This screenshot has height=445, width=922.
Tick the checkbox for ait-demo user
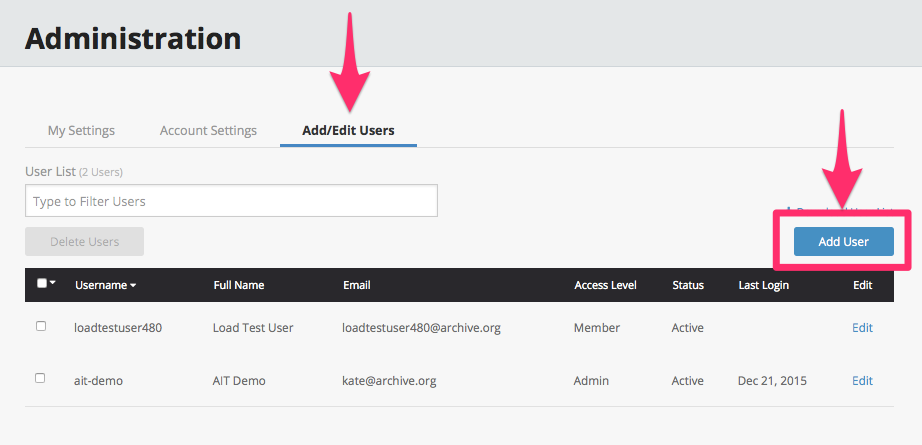[41, 379]
